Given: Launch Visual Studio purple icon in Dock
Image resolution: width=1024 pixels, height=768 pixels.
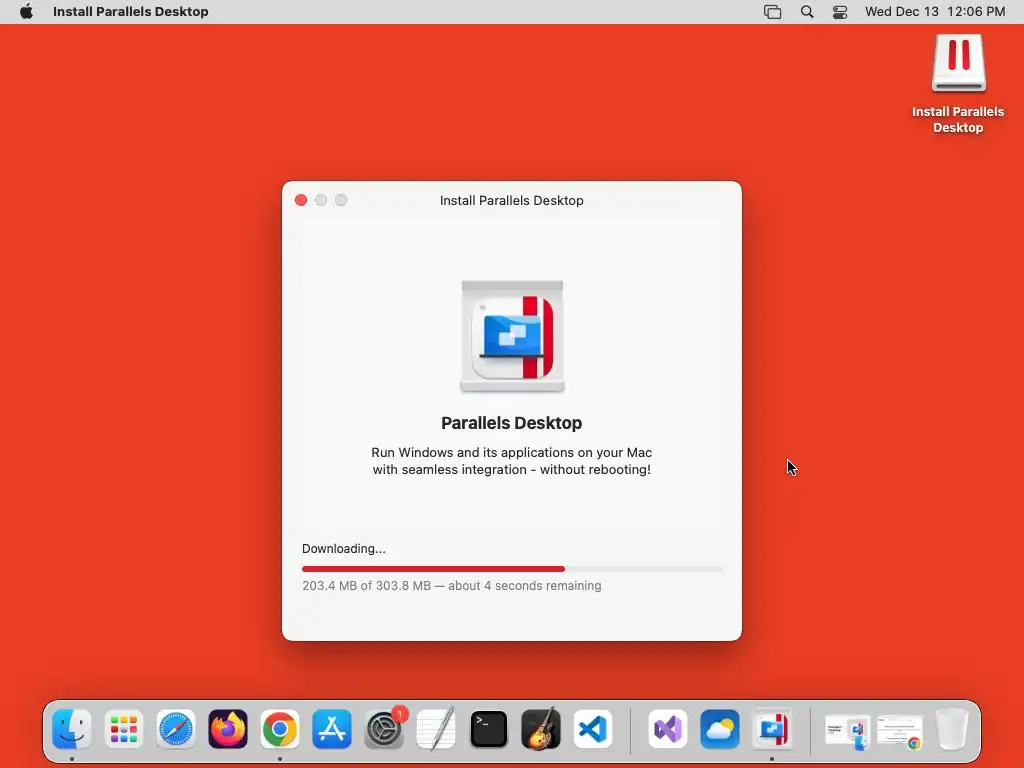Looking at the screenshot, I should pyautogui.click(x=667, y=729).
